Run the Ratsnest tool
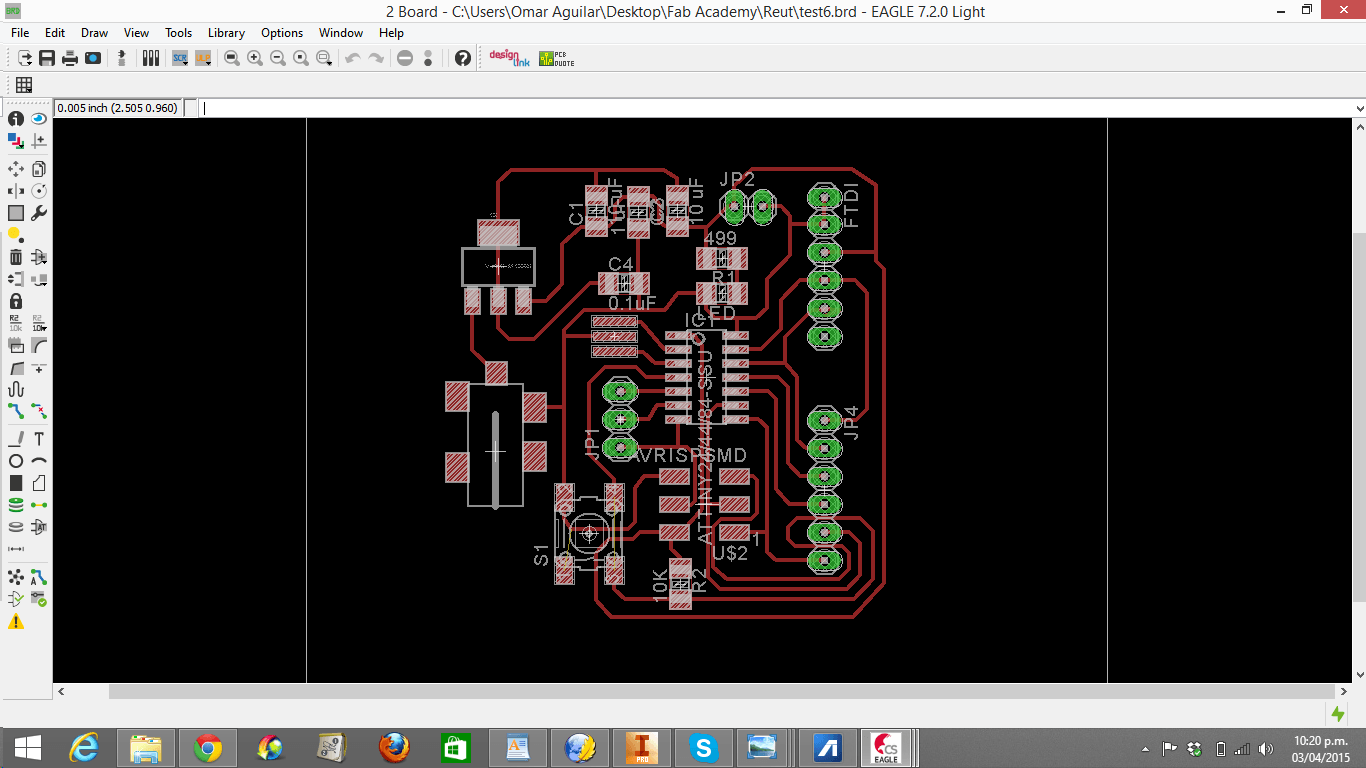This screenshot has width=1366, height=768. coord(16,577)
